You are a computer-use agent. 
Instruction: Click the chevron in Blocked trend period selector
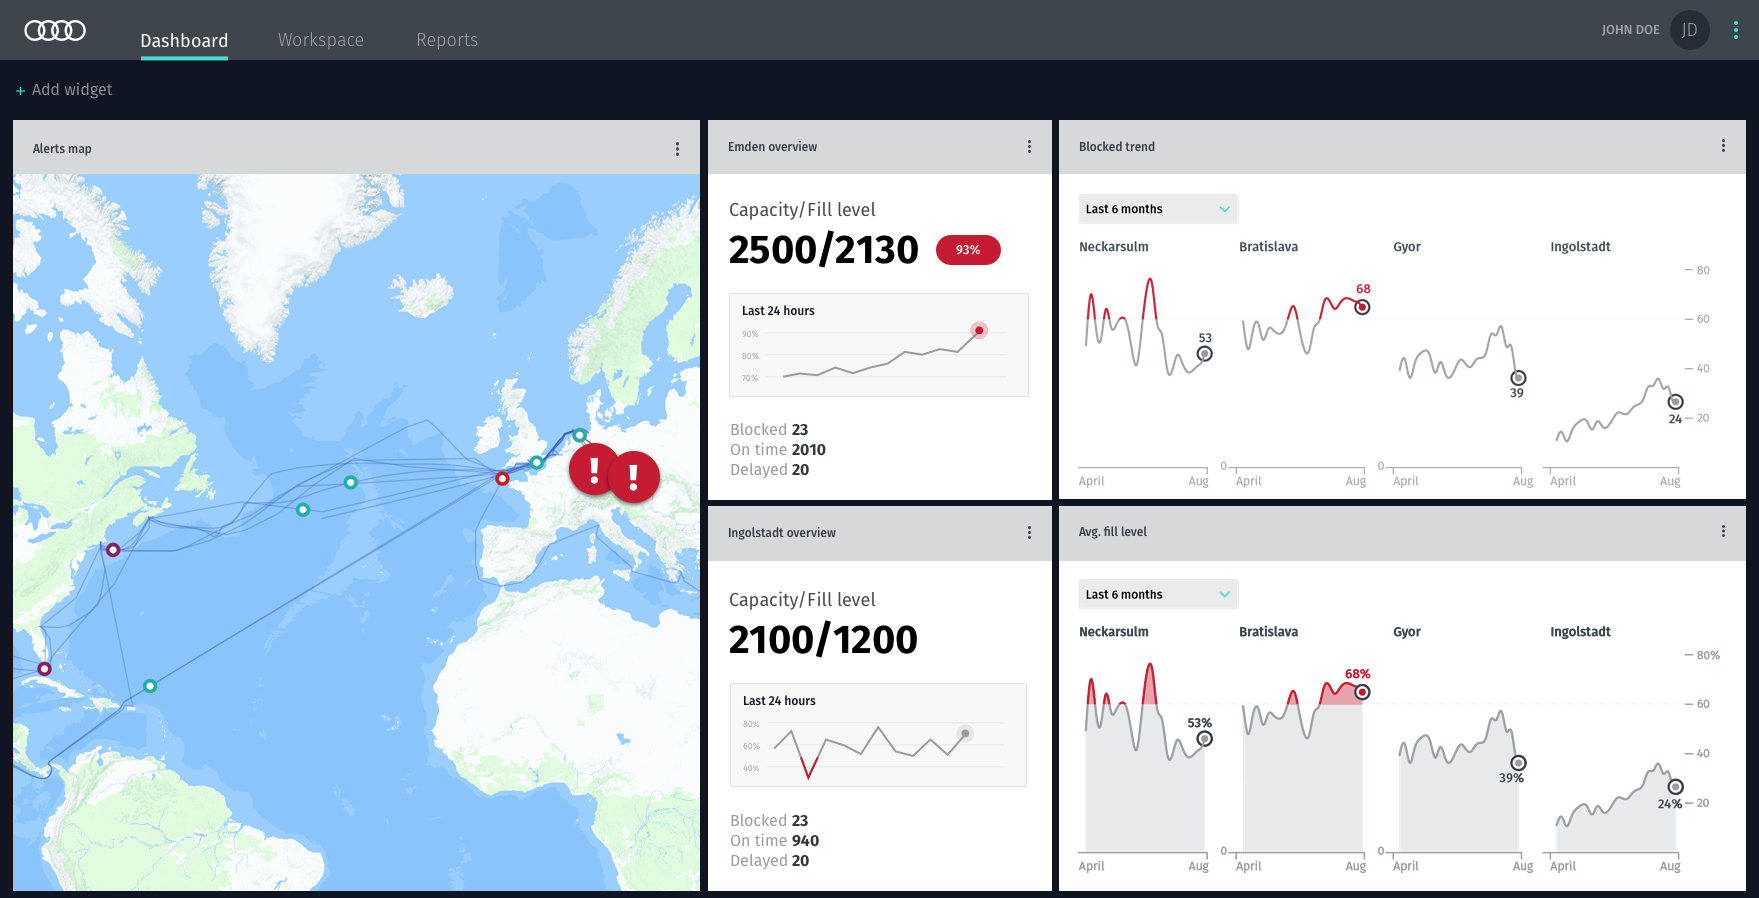tap(1224, 209)
